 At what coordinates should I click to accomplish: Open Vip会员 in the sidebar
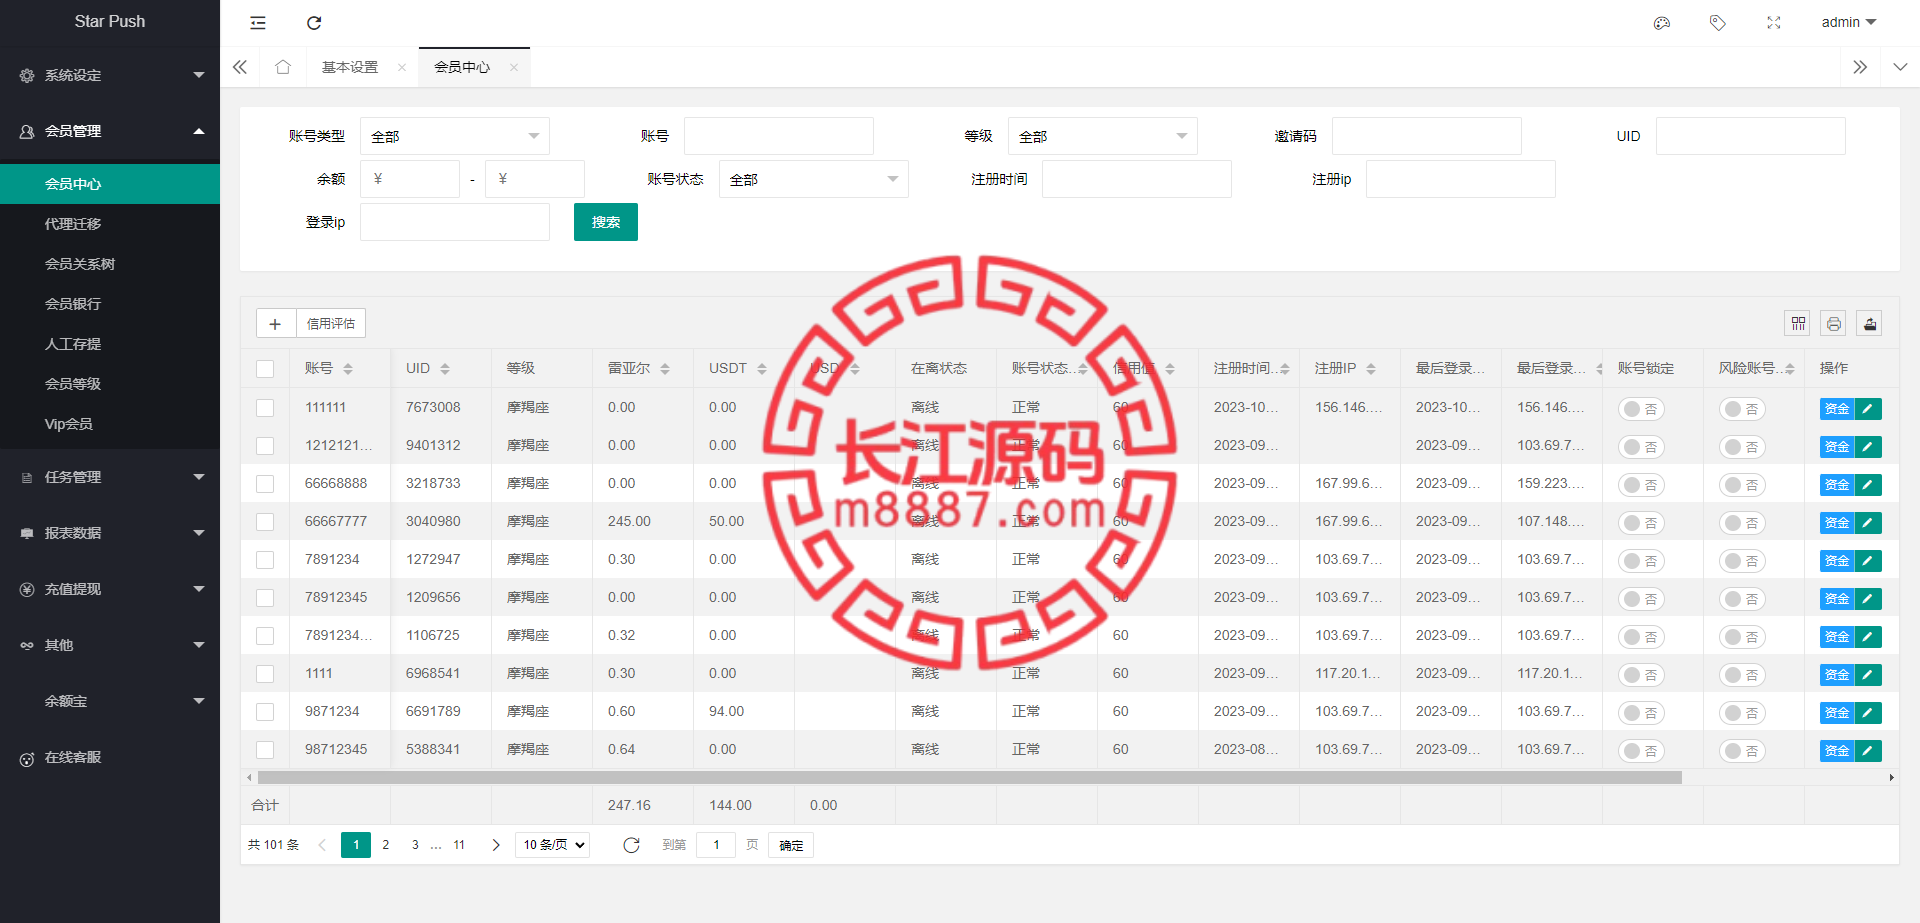tap(110, 424)
